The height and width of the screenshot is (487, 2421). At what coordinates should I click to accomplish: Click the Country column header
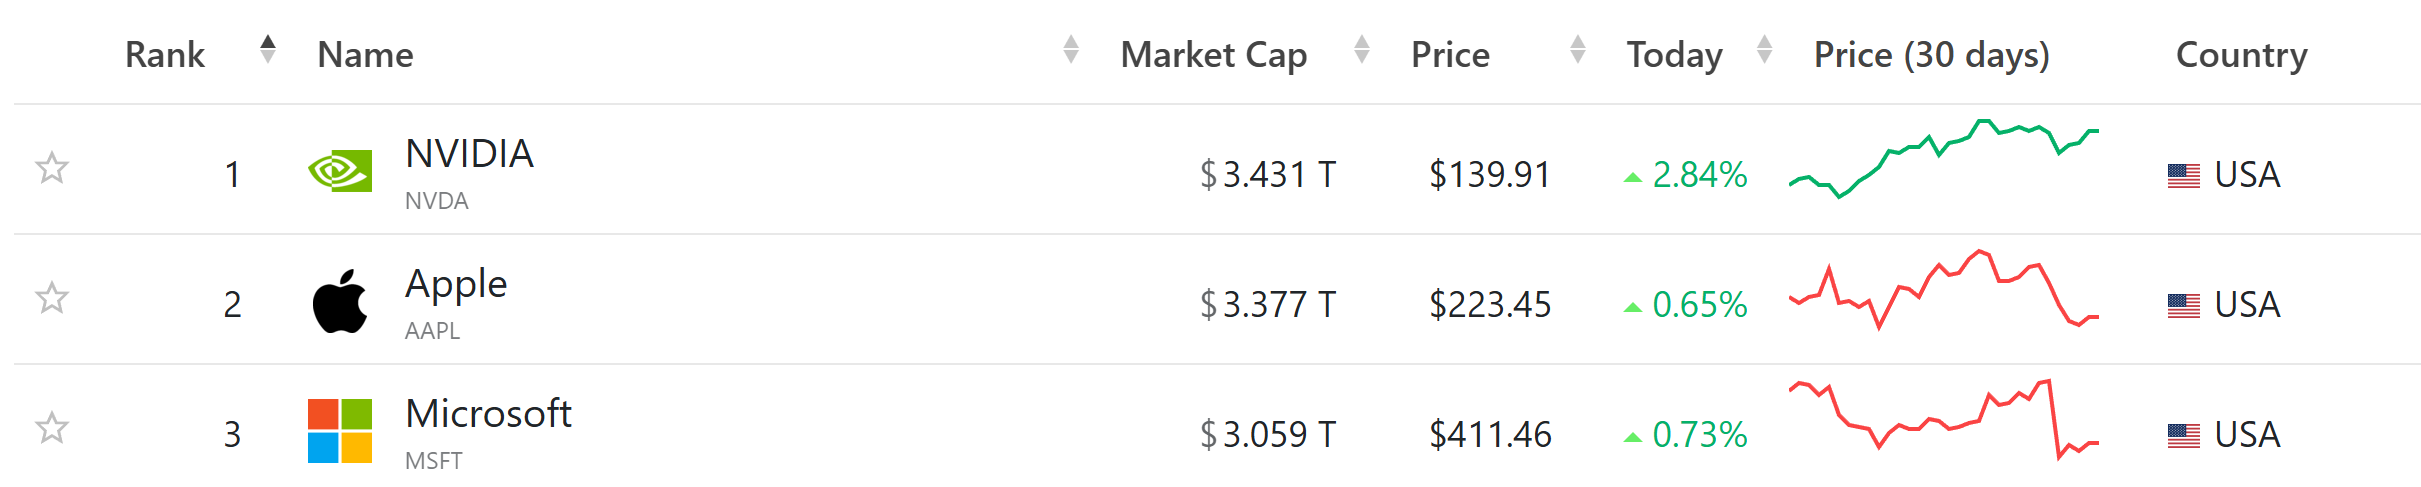(x=2242, y=54)
